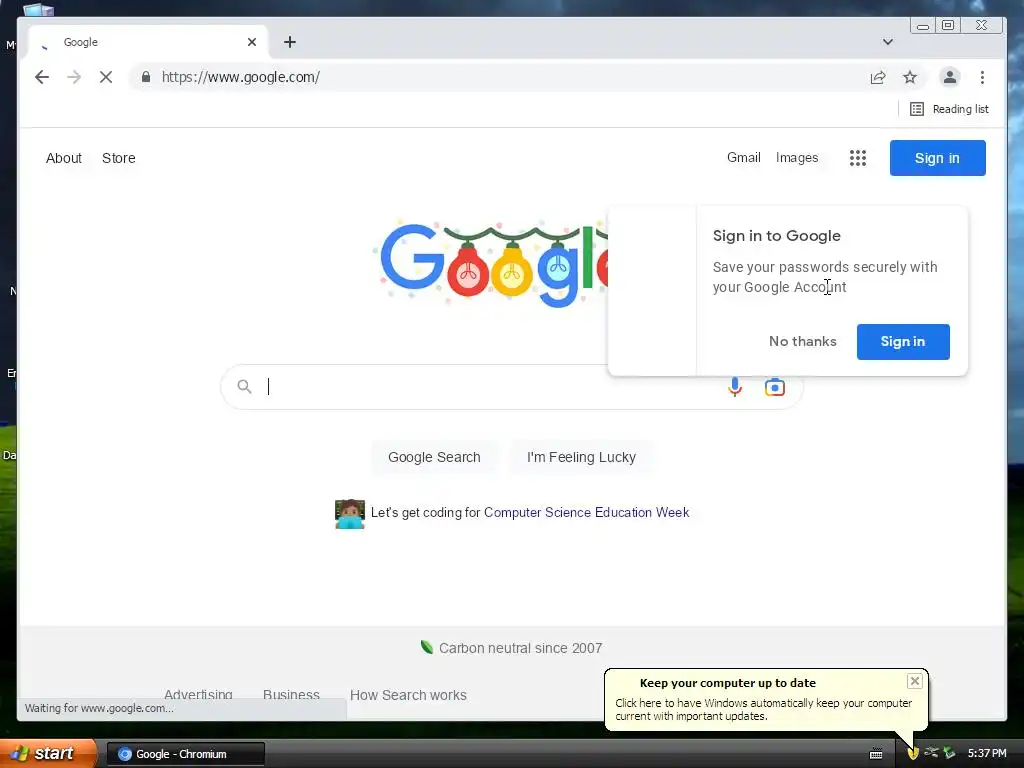Open the Chromium profile avatar menu

(950, 77)
